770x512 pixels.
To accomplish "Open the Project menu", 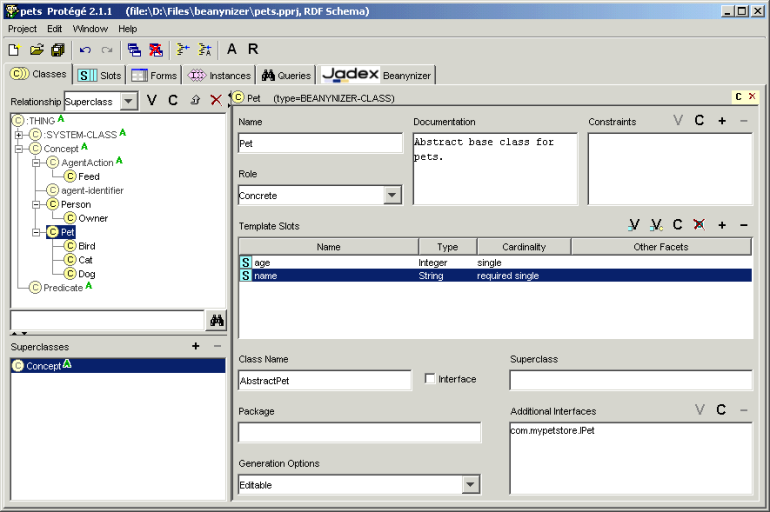I will point(22,29).
